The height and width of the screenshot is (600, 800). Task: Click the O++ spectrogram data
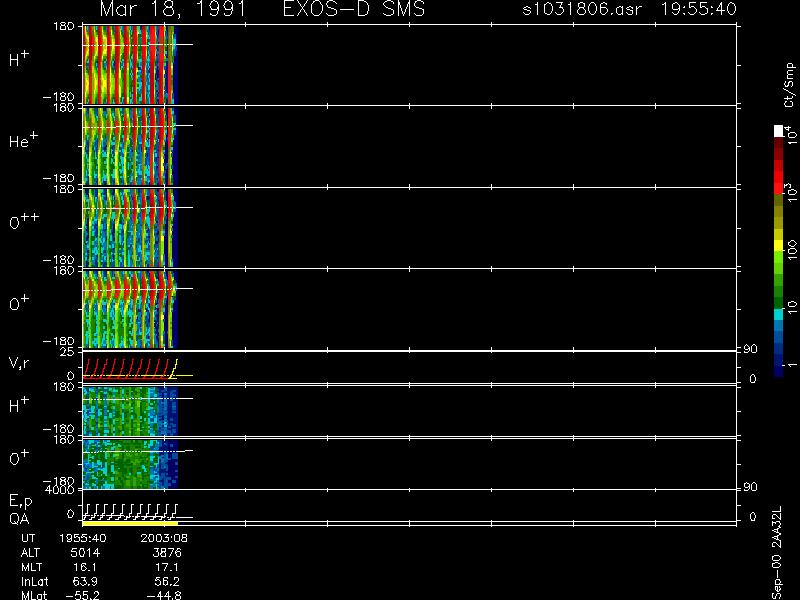tap(128, 228)
